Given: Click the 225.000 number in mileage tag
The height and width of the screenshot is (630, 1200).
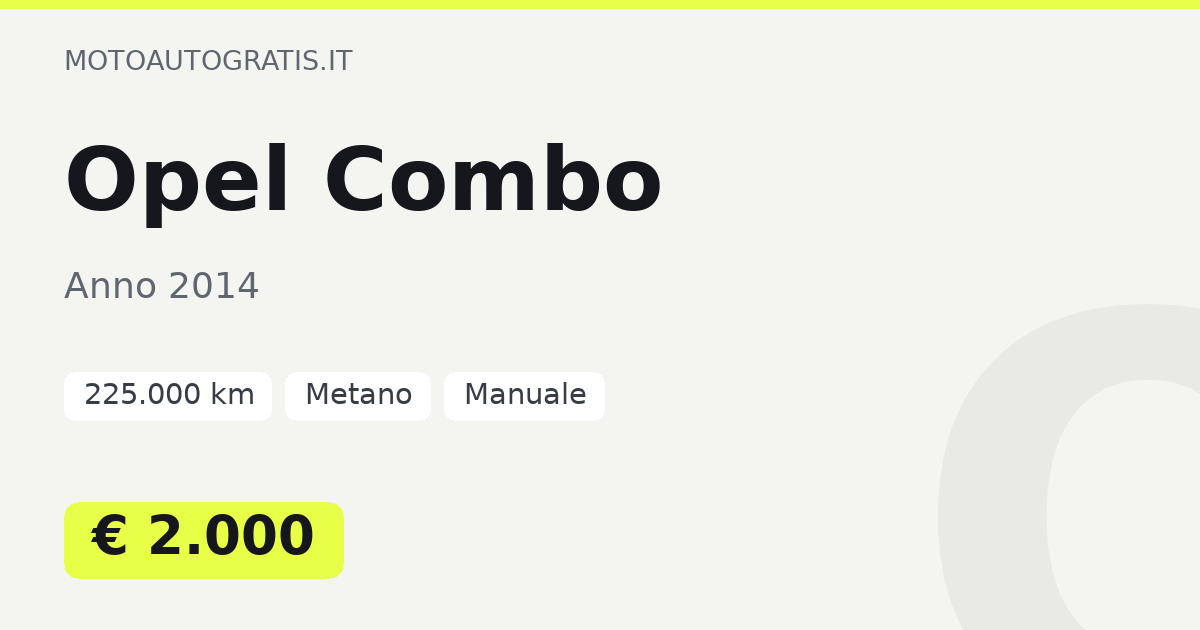Looking at the screenshot, I should (x=142, y=396).
